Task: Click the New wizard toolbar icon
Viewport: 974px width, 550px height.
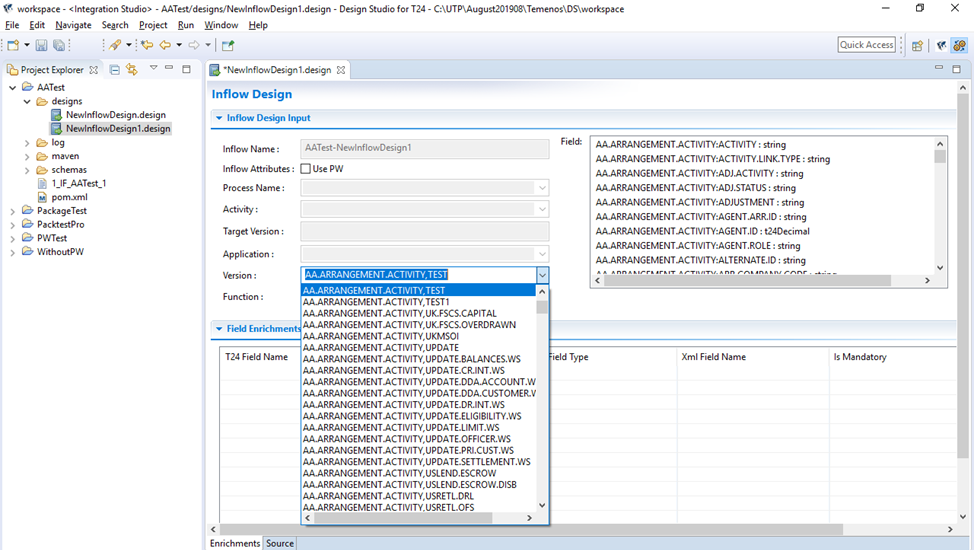Action: (13, 45)
